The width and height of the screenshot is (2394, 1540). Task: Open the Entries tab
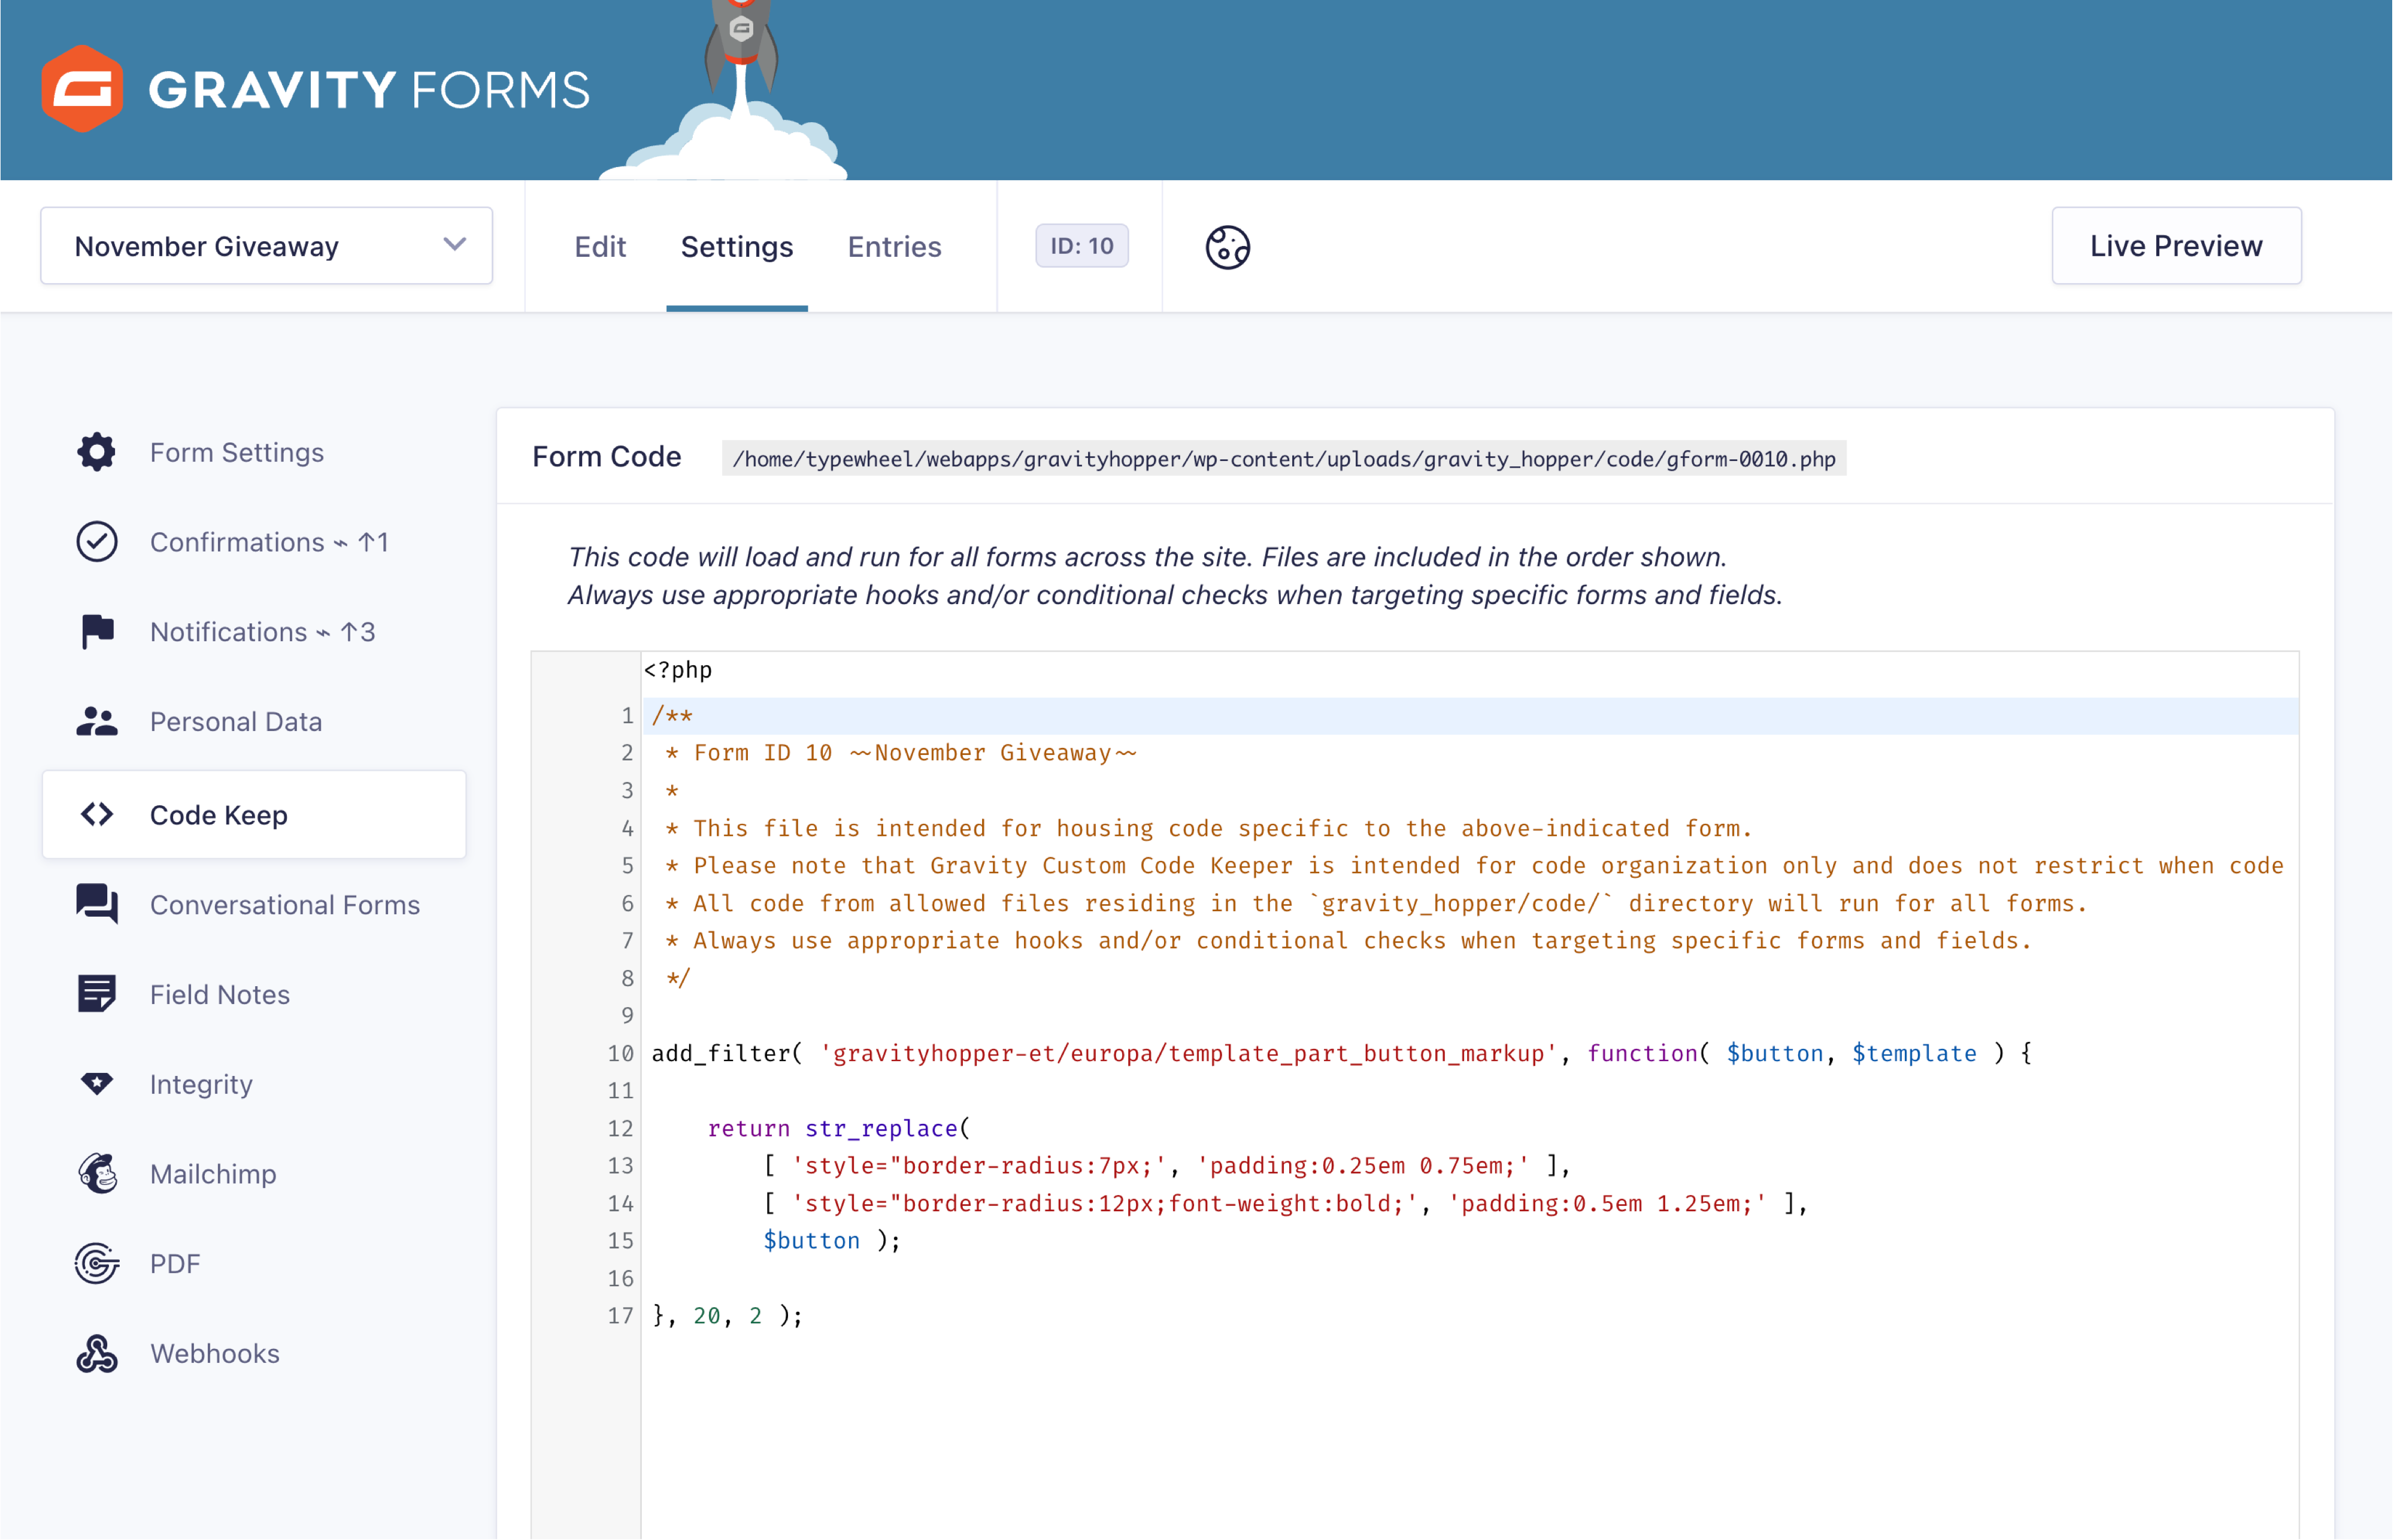point(894,247)
